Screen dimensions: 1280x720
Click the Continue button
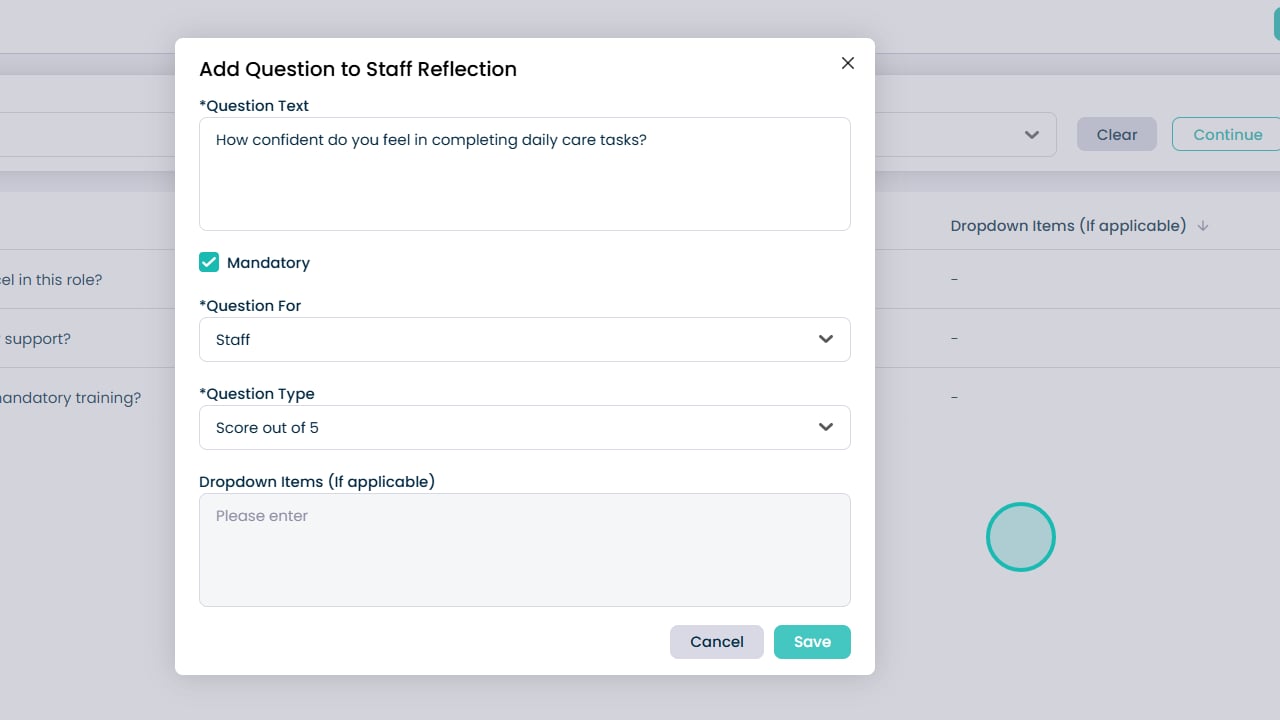pyautogui.click(x=1227, y=135)
